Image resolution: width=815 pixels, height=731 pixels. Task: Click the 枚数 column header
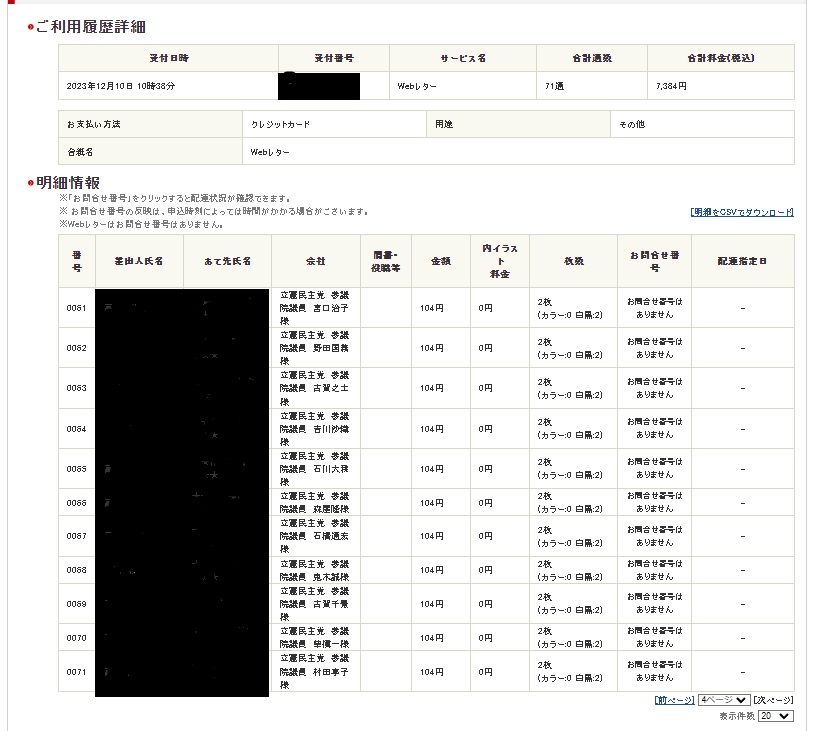pos(573,261)
